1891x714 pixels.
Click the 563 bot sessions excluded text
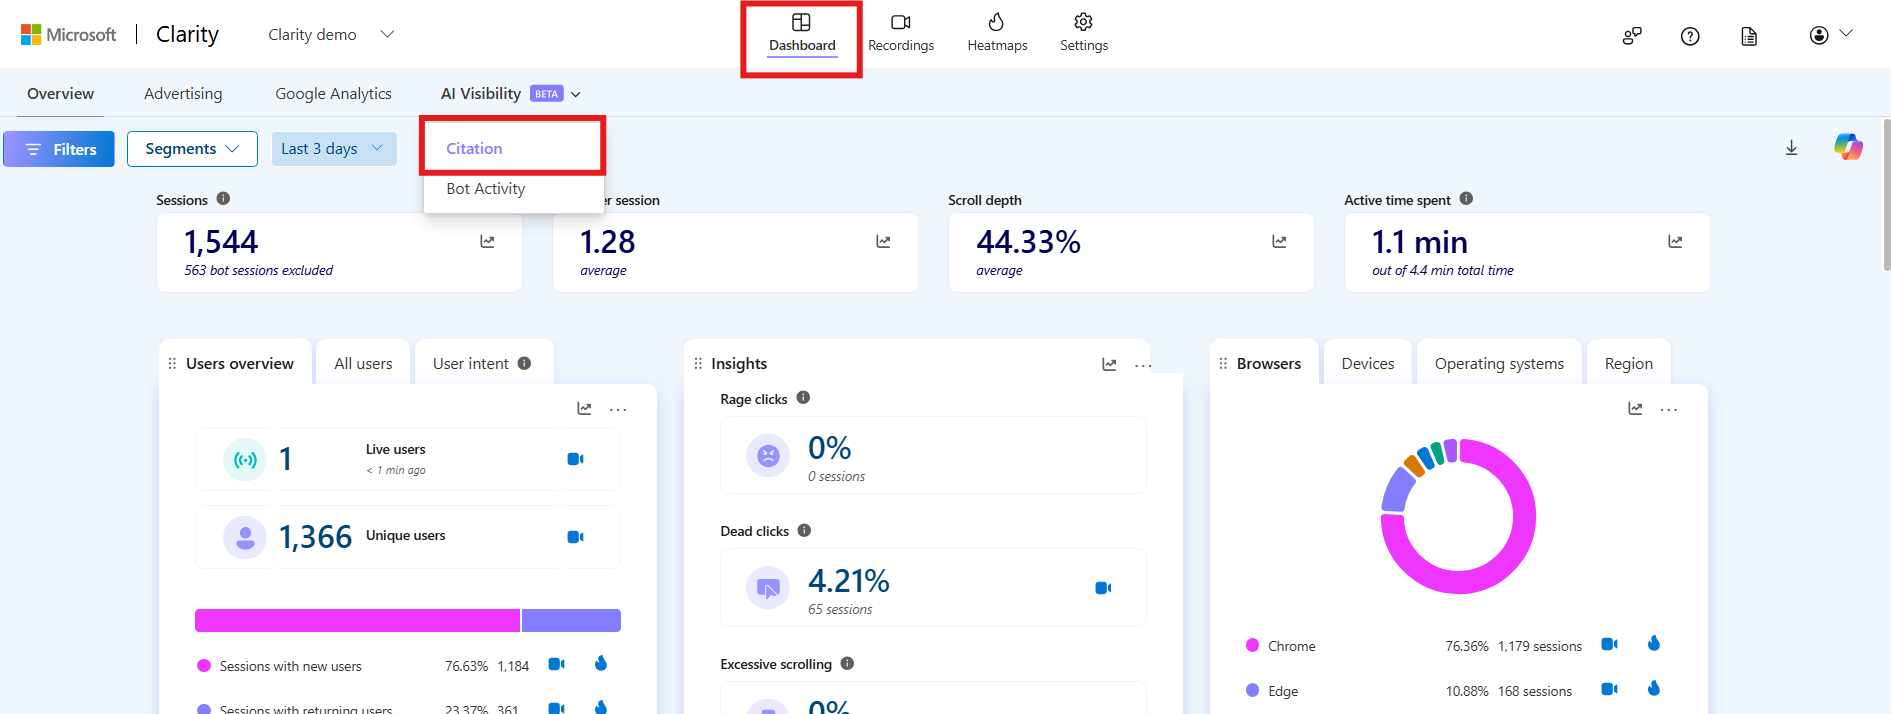point(258,271)
